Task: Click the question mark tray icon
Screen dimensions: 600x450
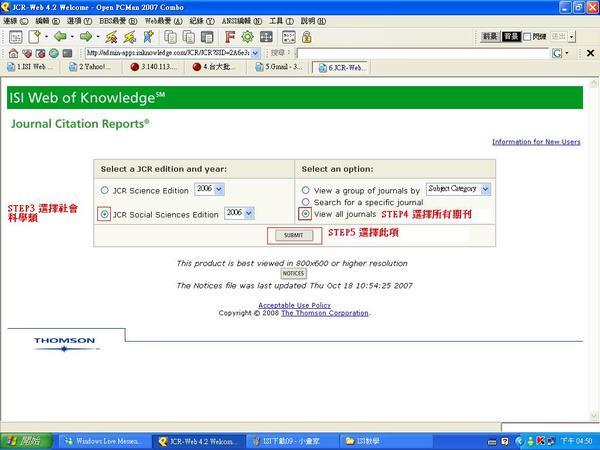Action: [505, 442]
